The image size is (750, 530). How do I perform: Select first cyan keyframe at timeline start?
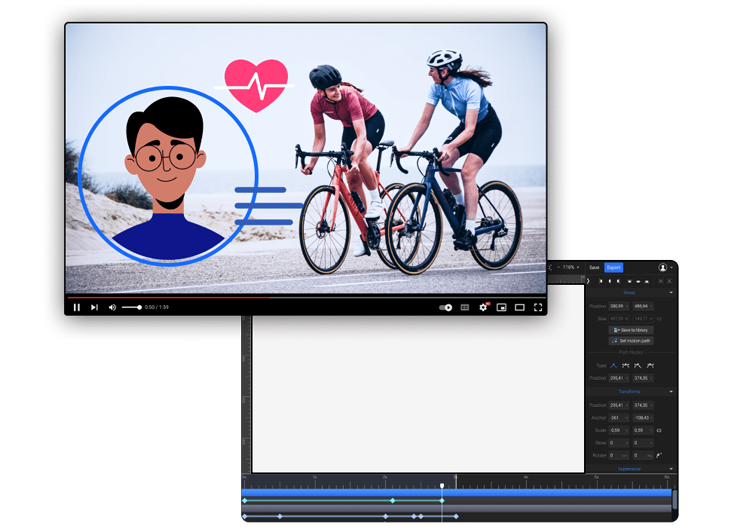click(x=245, y=500)
